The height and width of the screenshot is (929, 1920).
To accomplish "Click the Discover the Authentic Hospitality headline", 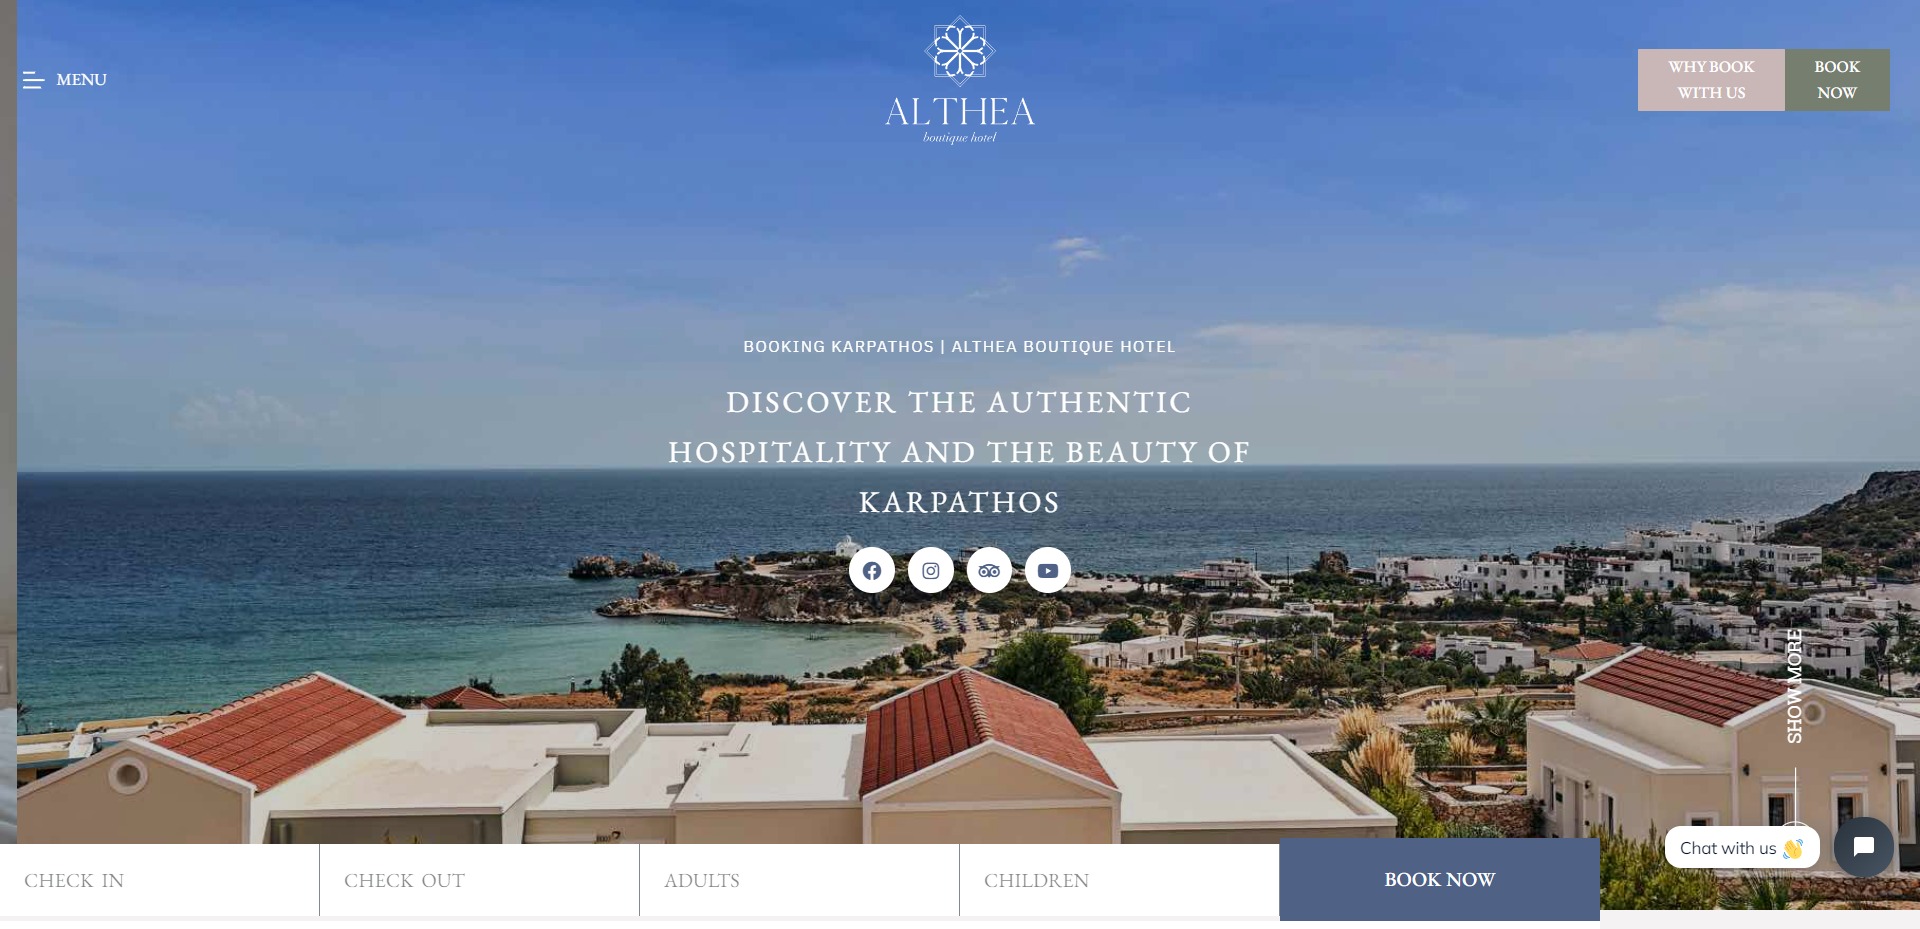I will [x=960, y=452].
